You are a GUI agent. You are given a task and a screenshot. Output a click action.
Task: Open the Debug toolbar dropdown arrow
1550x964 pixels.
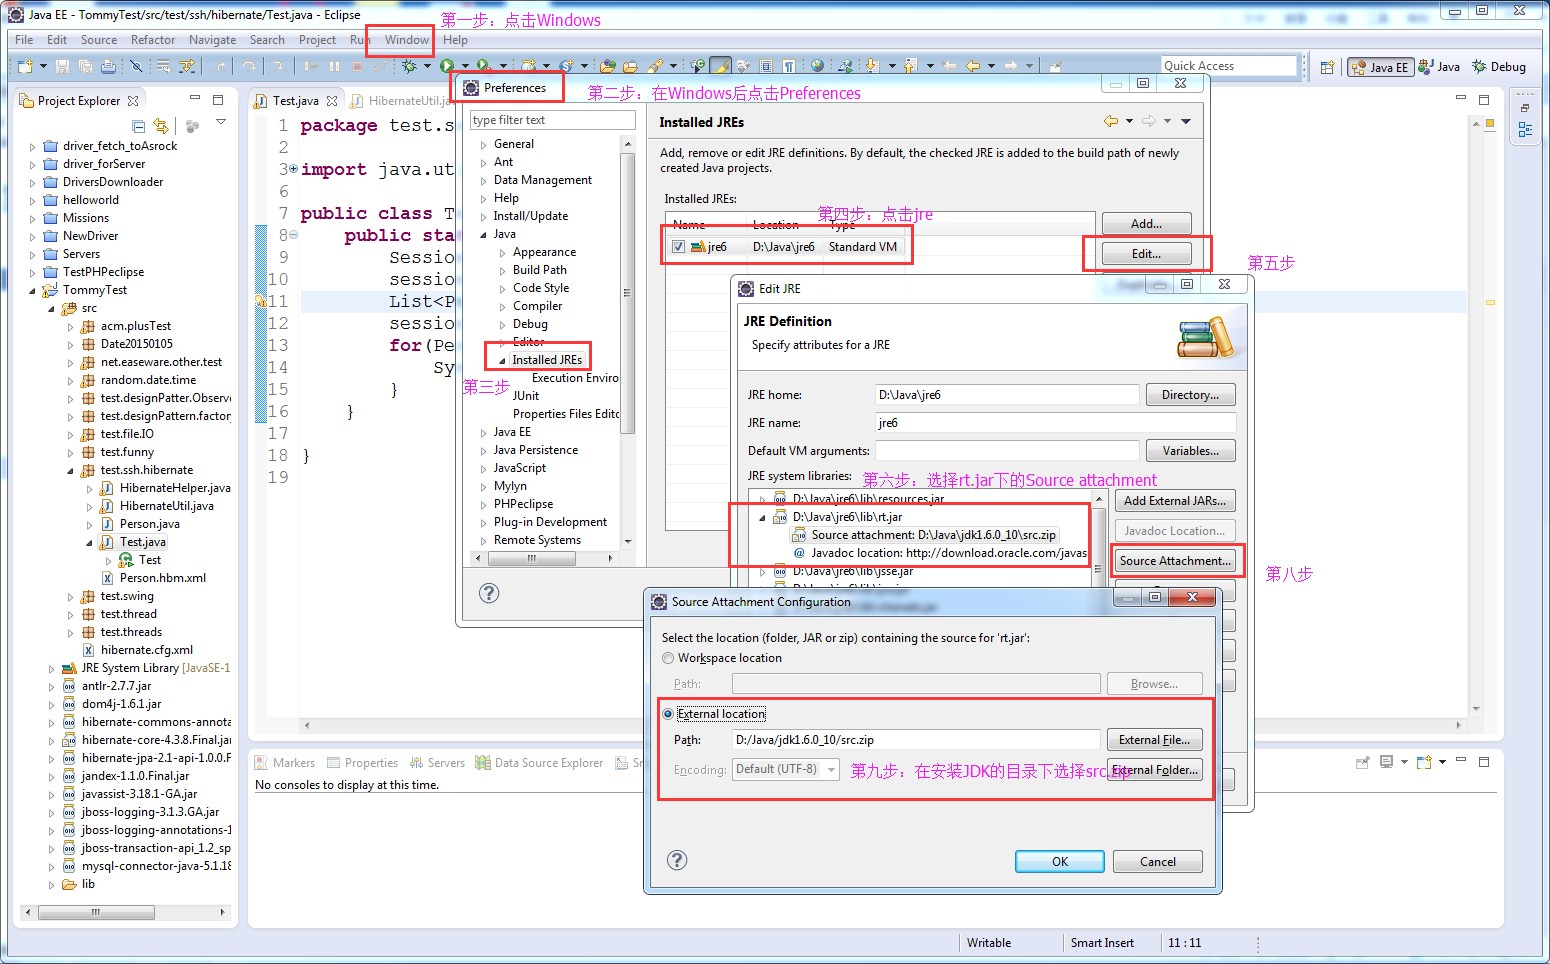427,66
